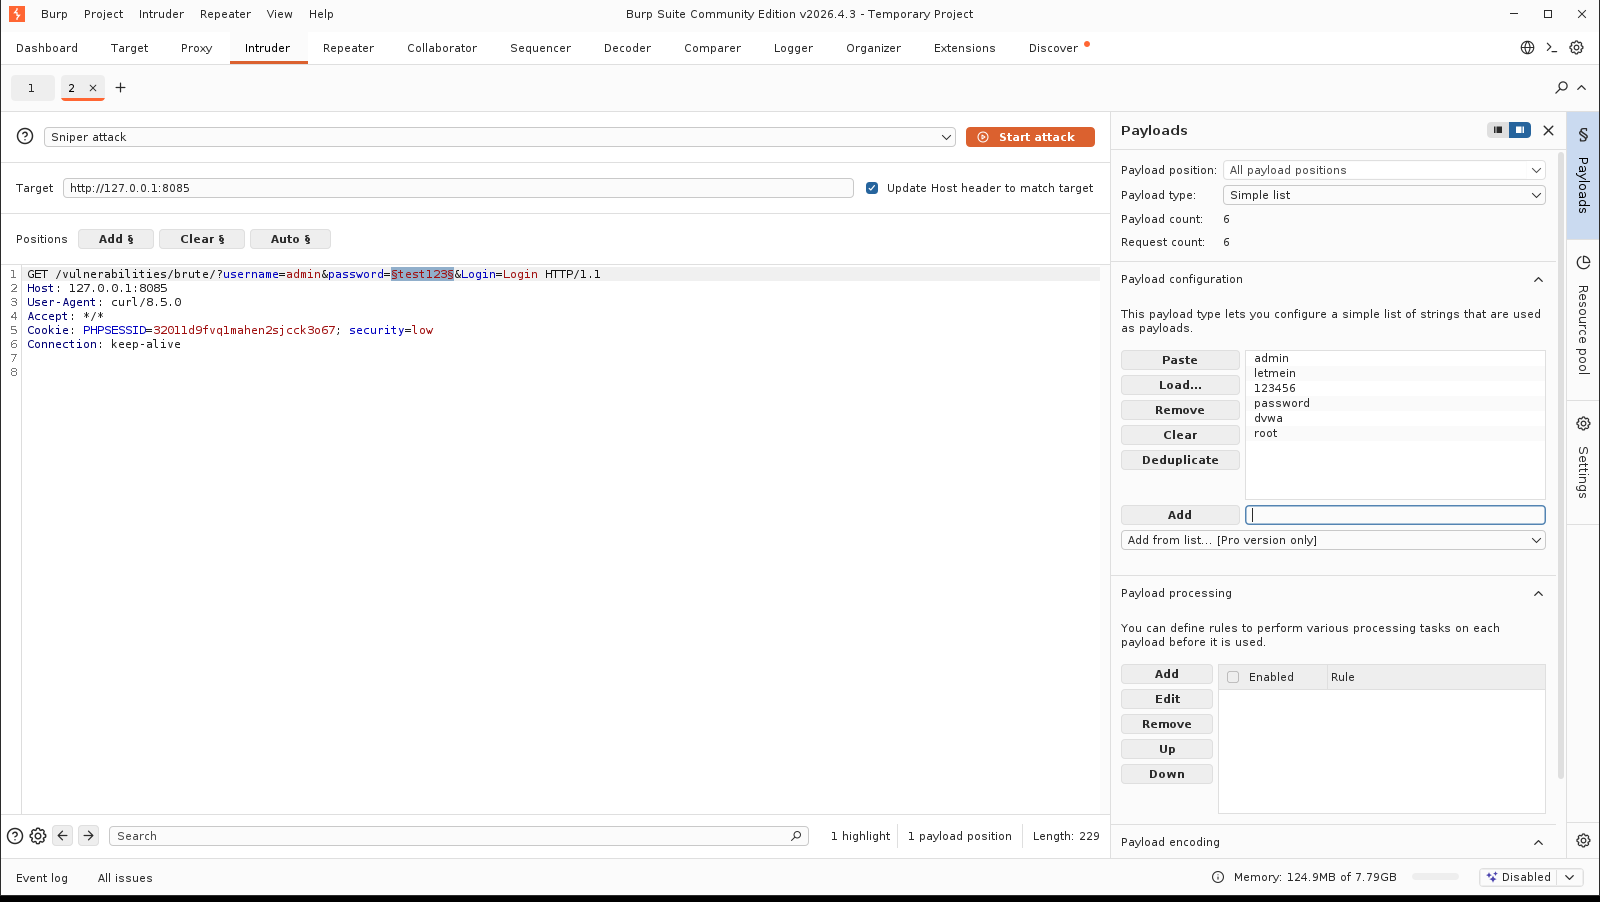
Task: Add a new Intruder tab with plus icon
Action: coord(120,88)
